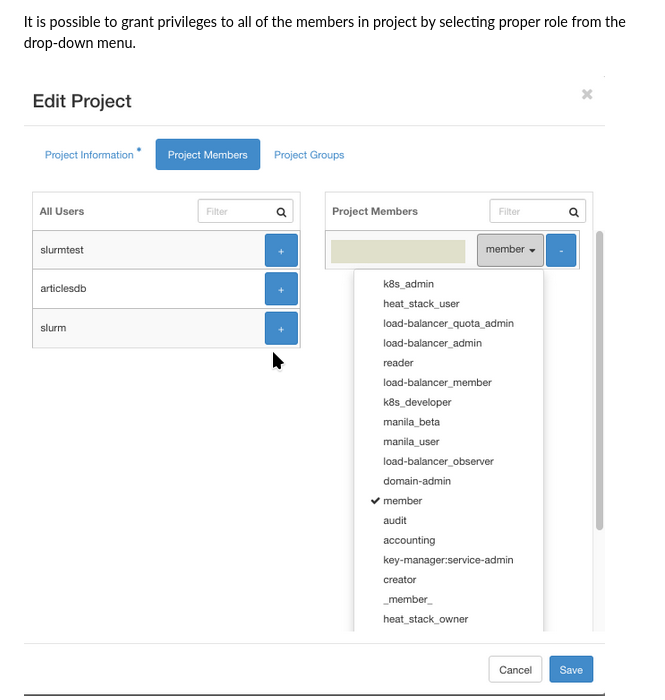This screenshot has width=665, height=700.
Task: Click search icon in All Users filter
Action: pyautogui.click(x=282, y=212)
